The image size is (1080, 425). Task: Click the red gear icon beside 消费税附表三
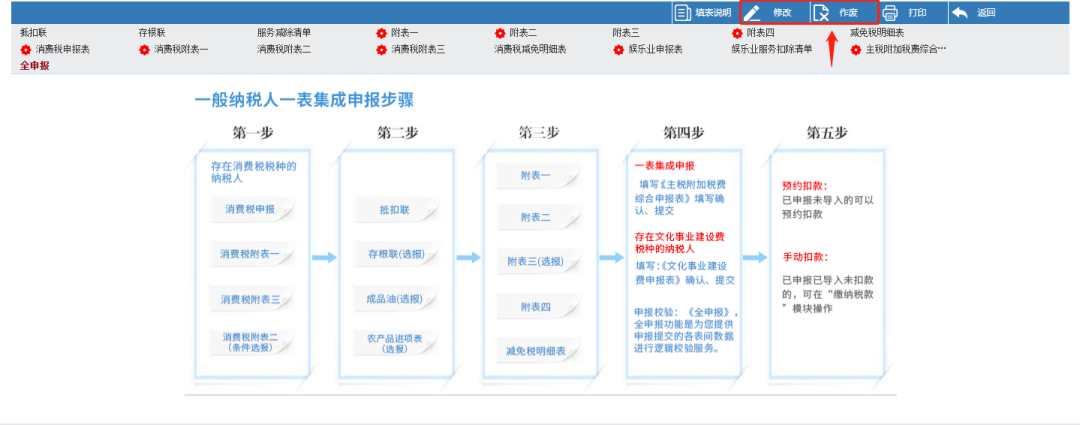click(x=381, y=50)
